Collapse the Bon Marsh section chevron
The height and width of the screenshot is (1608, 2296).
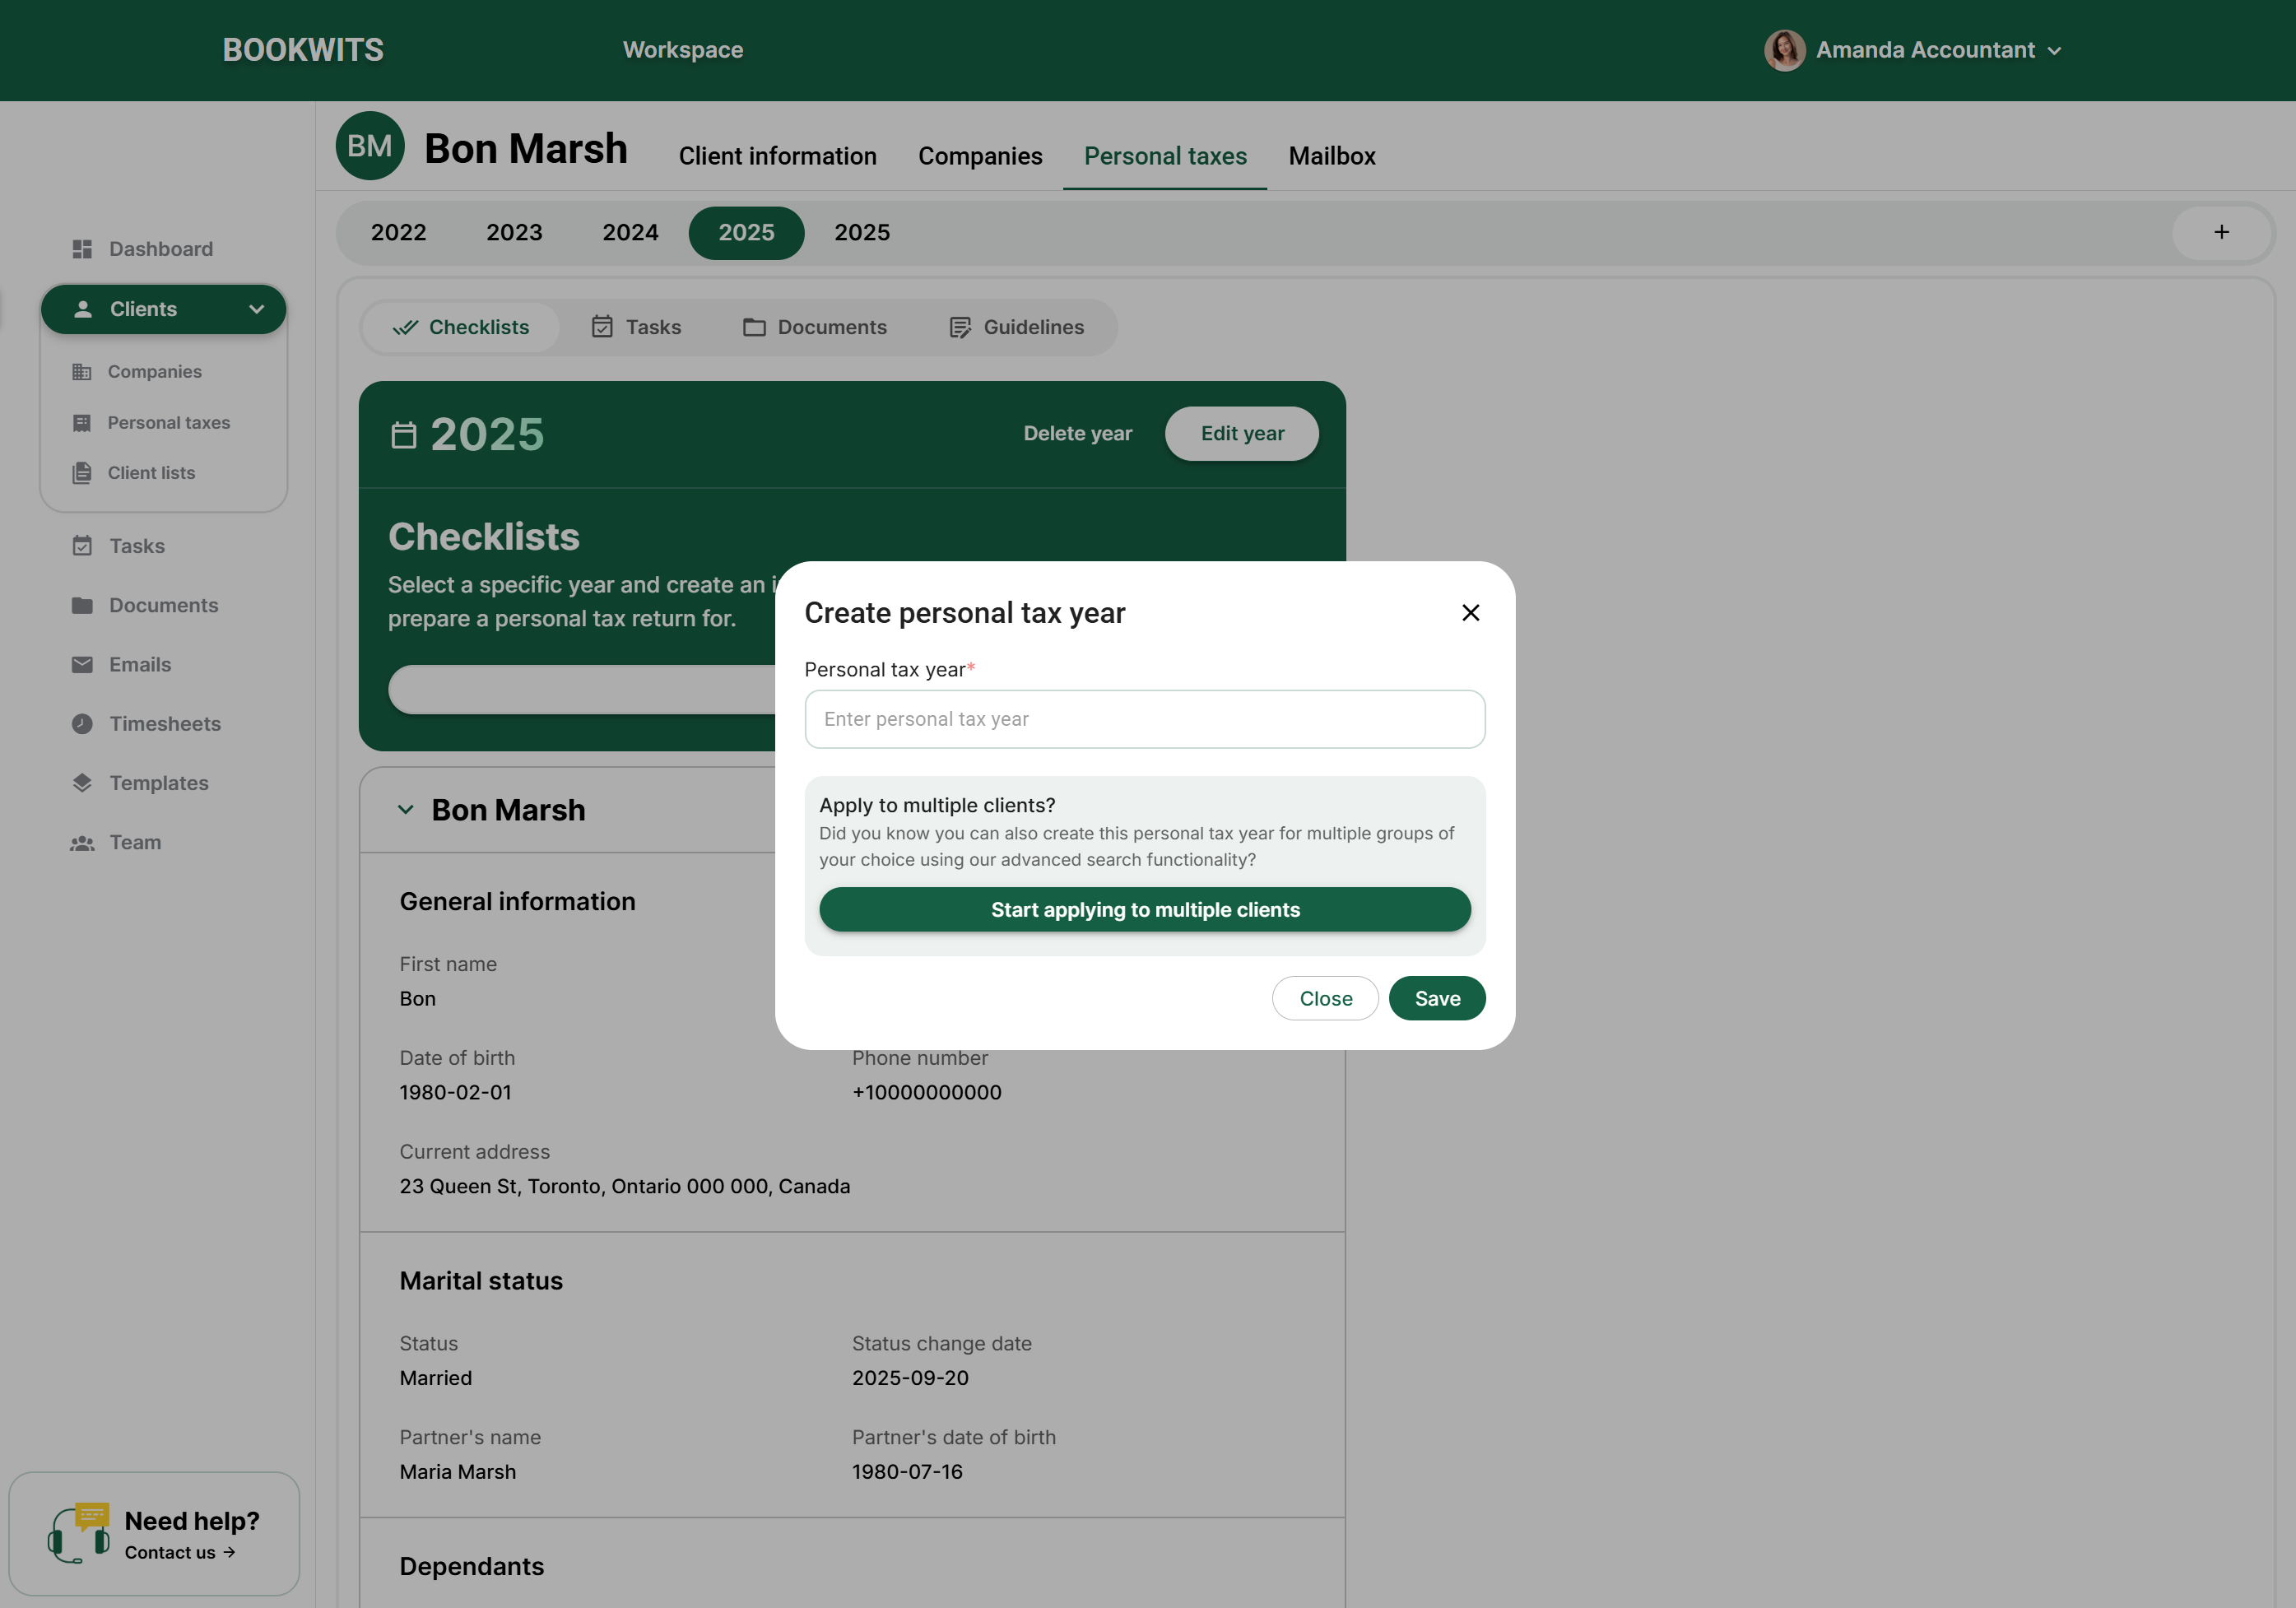pyautogui.click(x=405, y=810)
